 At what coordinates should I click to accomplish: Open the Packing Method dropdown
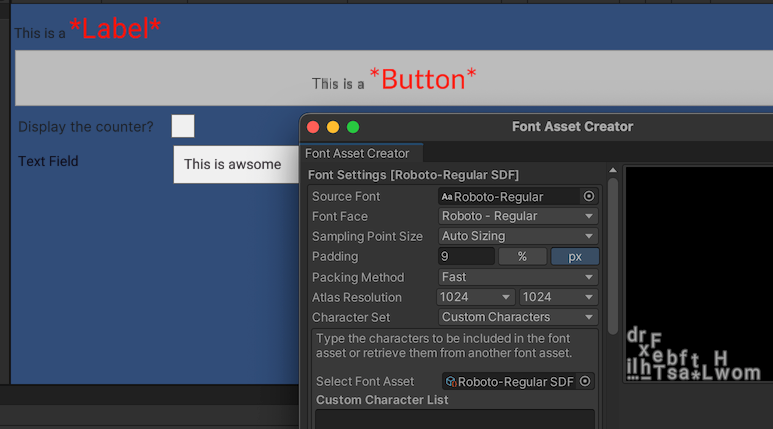518,277
